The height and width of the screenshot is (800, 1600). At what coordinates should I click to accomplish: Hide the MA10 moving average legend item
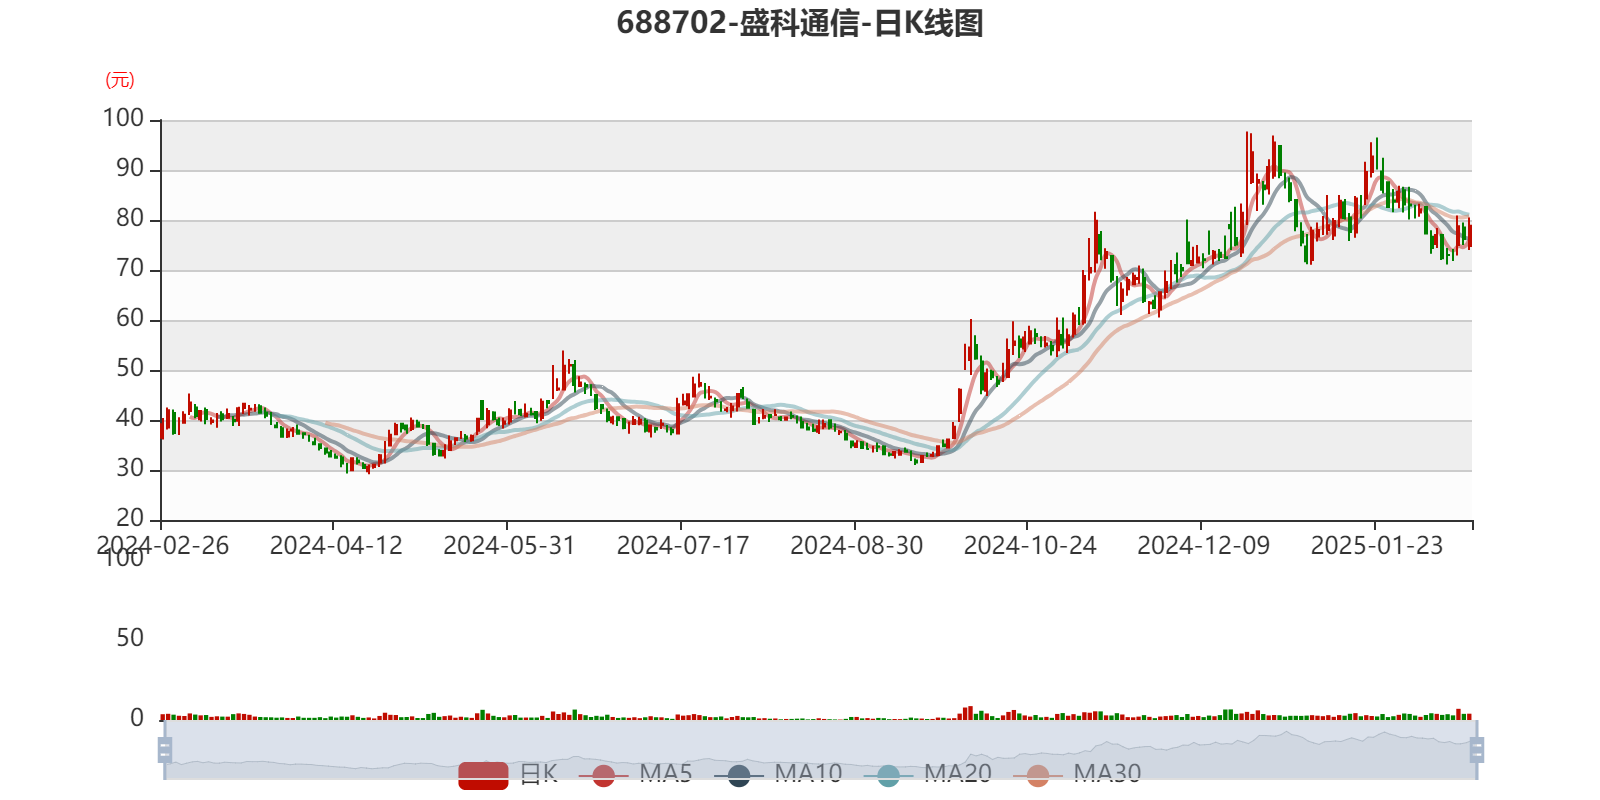(x=779, y=774)
